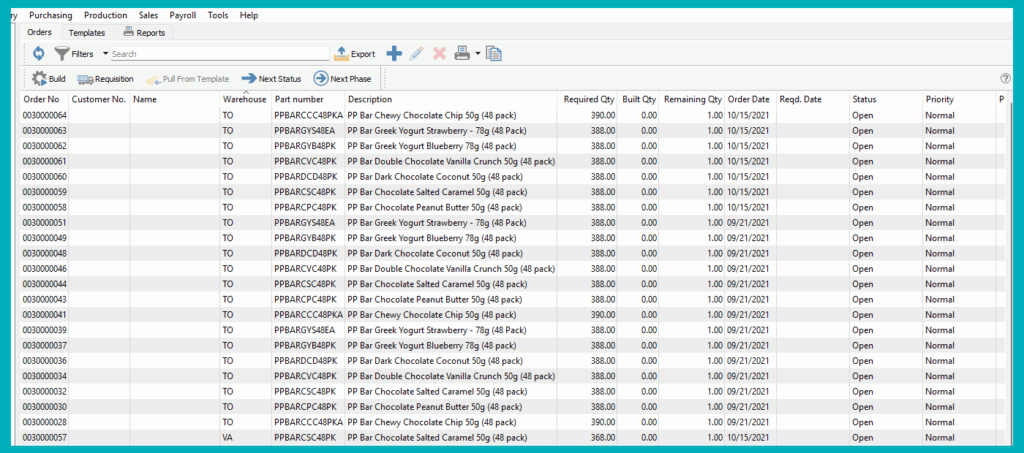Select order 0030000034
Viewport: 1024px width, 453px height.
pyautogui.click(x=512, y=376)
